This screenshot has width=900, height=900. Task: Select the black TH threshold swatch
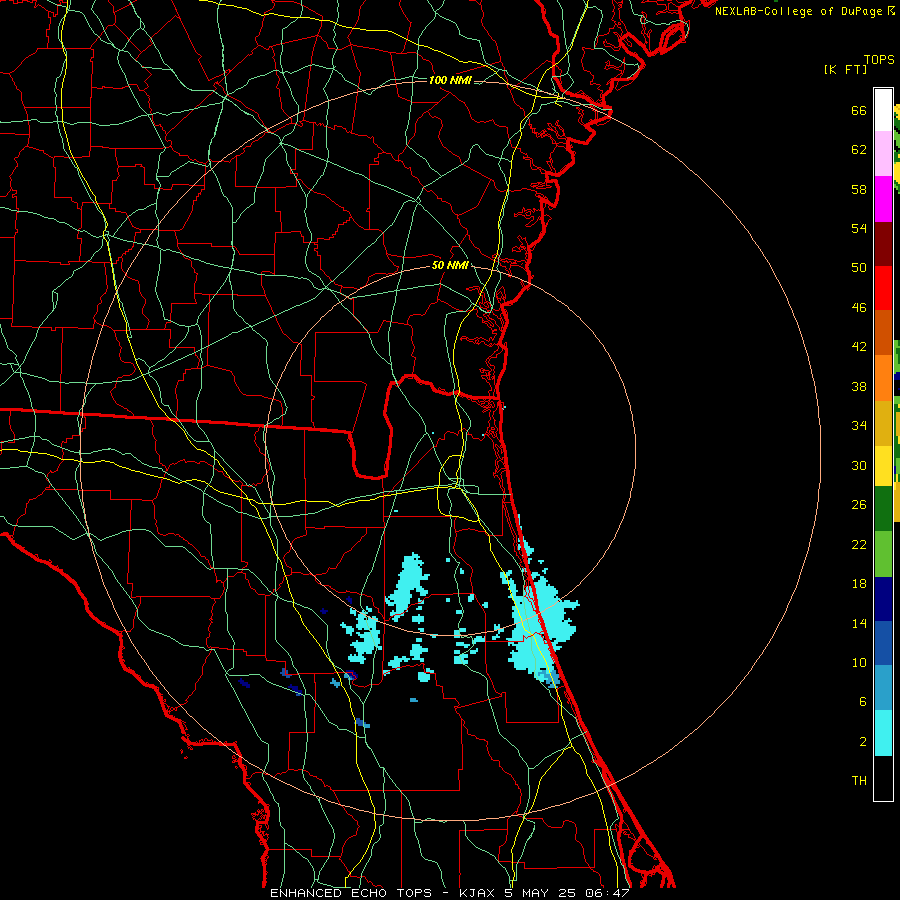click(883, 778)
